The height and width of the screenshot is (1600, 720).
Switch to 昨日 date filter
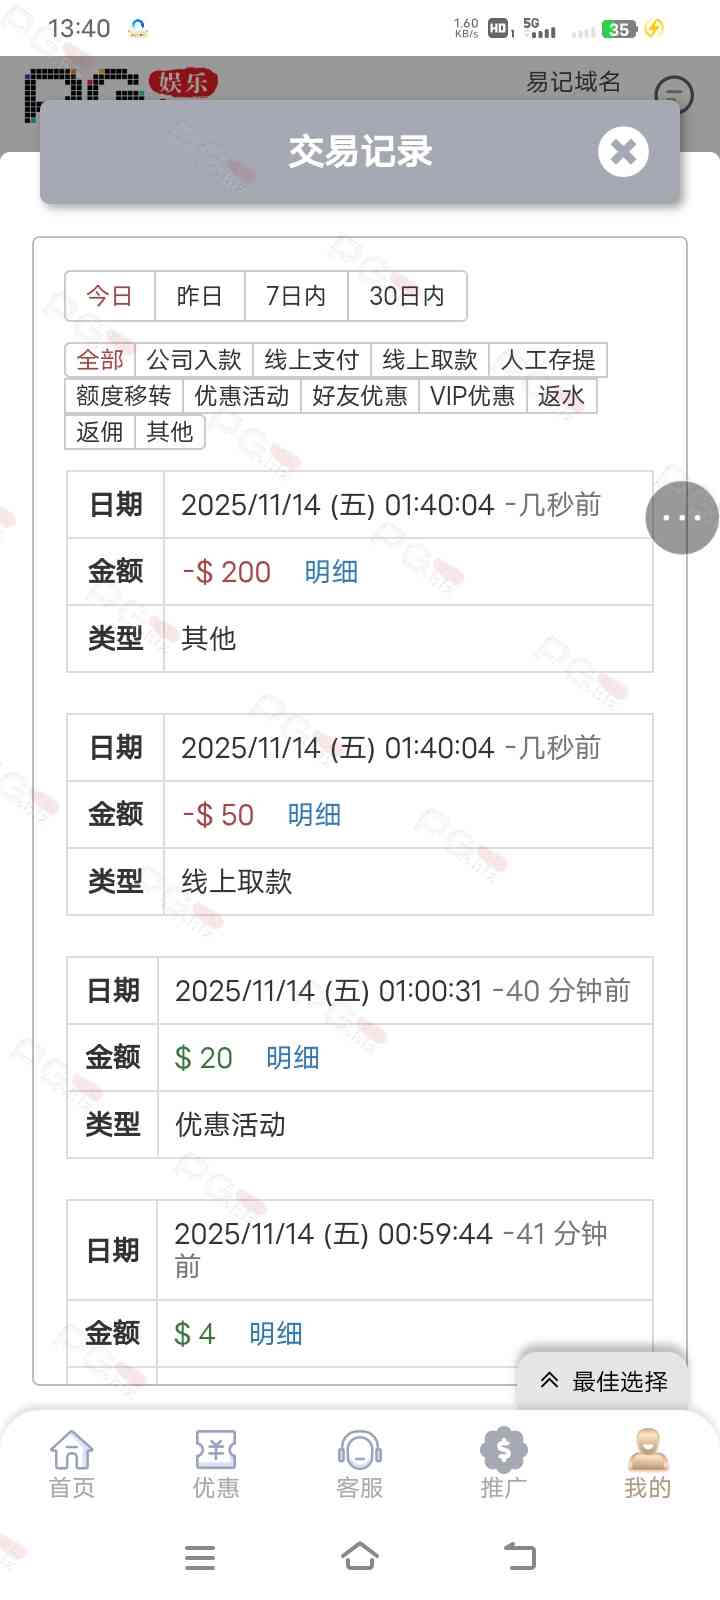(x=199, y=296)
